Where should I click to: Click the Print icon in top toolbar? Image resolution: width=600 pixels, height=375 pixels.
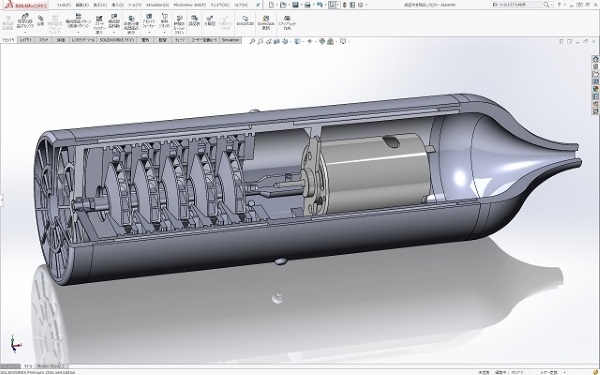coord(307,5)
